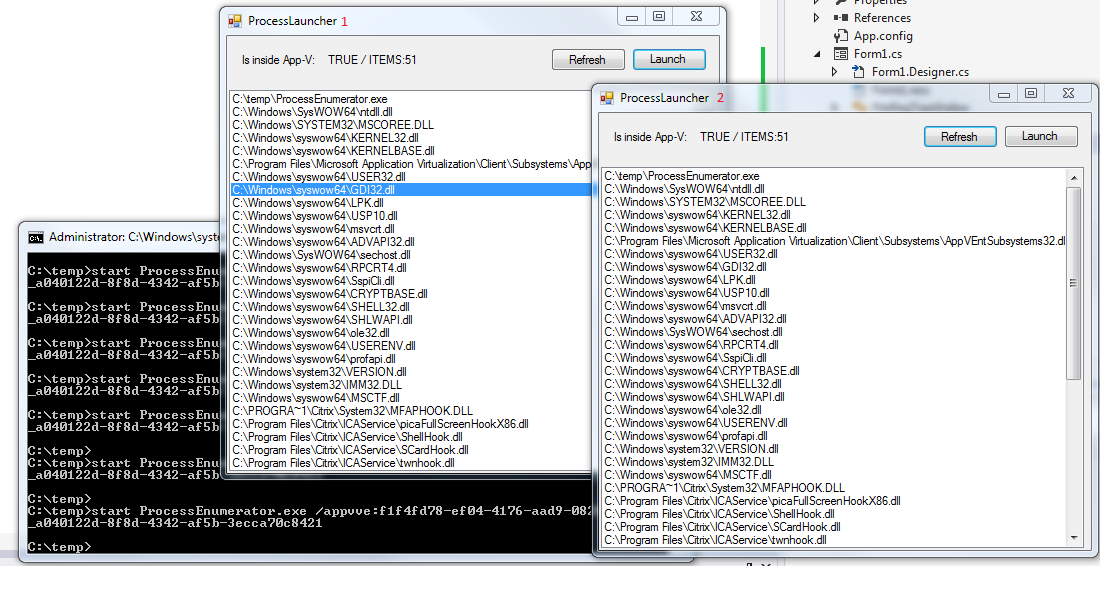1100x614 pixels.
Task: Click the ProcessLauncher 1 window title icon
Action: (x=236, y=21)
